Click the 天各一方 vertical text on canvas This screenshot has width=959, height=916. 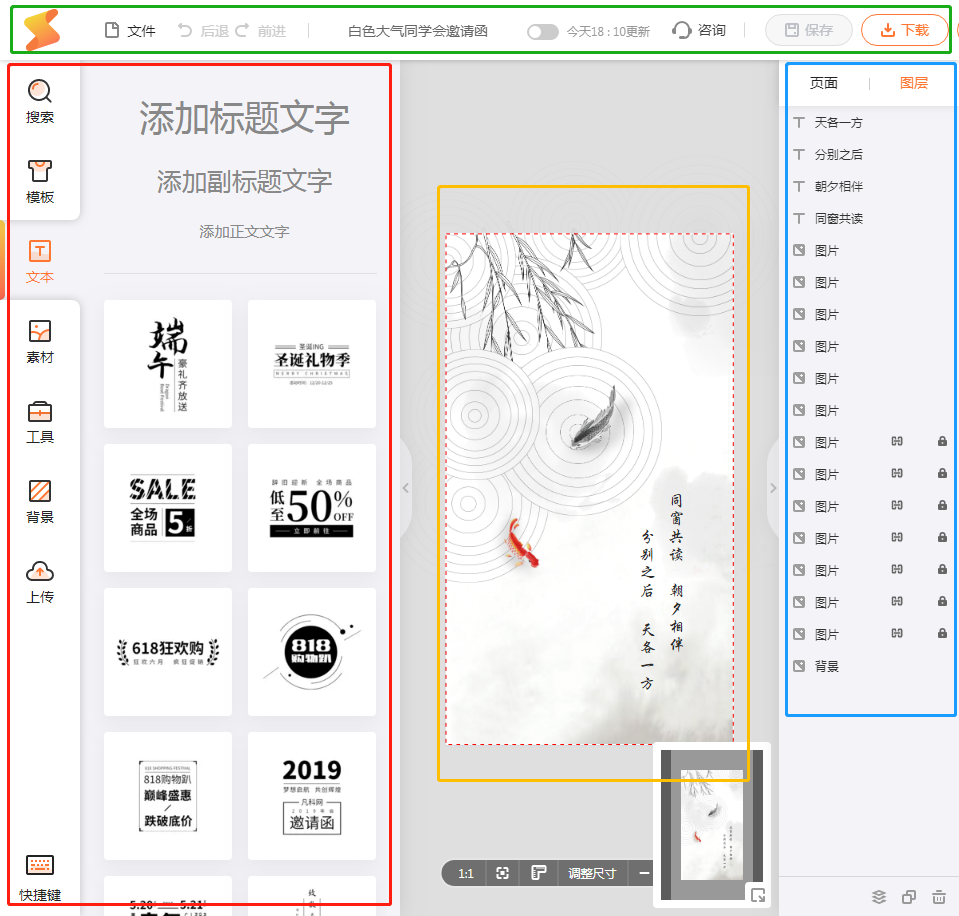[647, 656]
